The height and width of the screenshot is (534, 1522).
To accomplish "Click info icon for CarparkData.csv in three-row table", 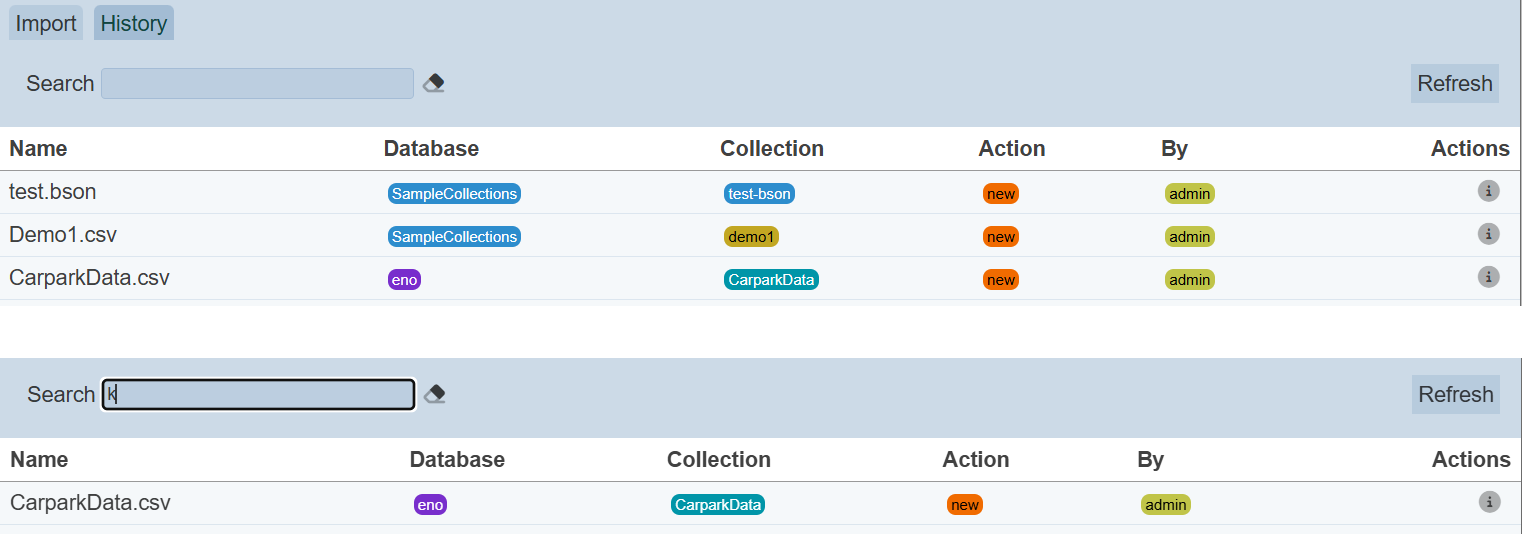I will pos(1488,277).
